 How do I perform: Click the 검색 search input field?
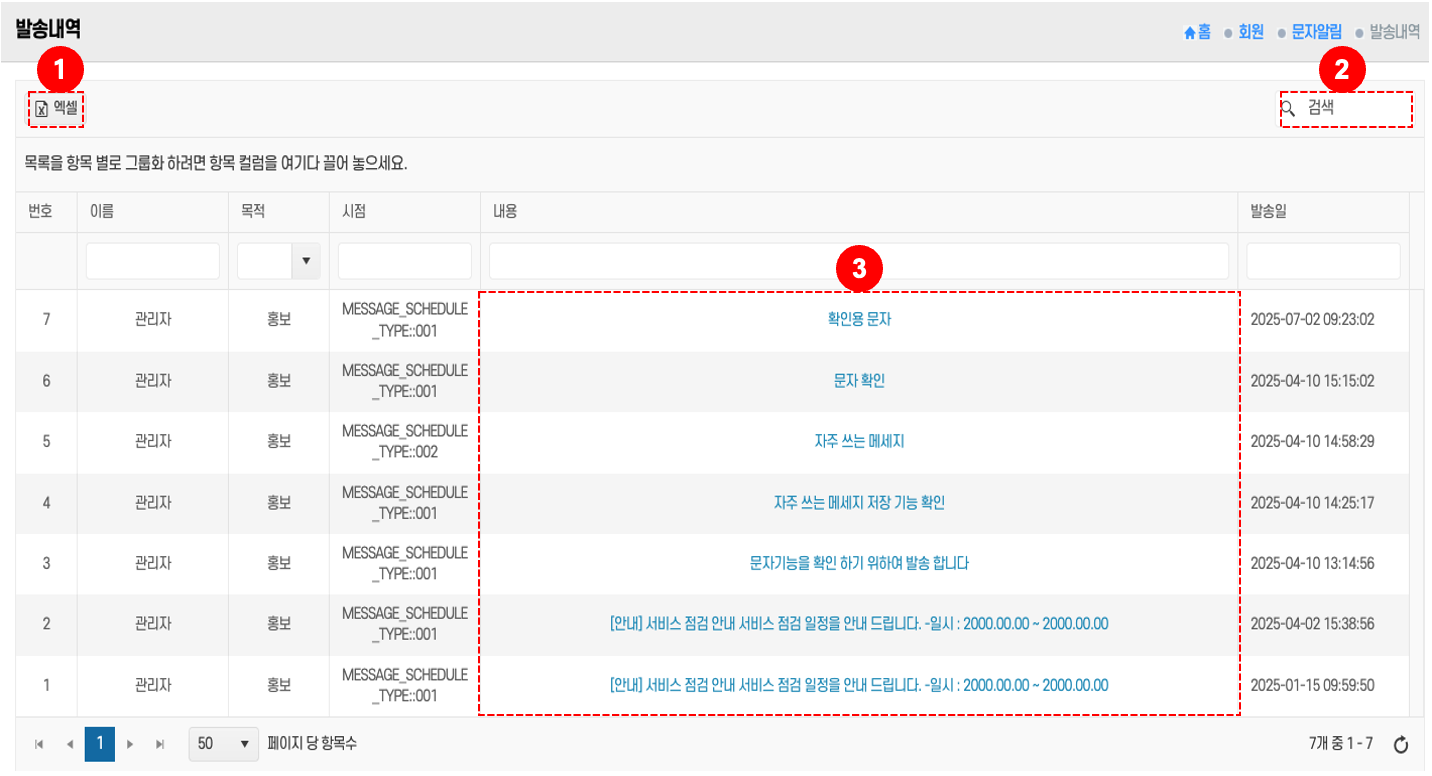tap(1355, 108)
